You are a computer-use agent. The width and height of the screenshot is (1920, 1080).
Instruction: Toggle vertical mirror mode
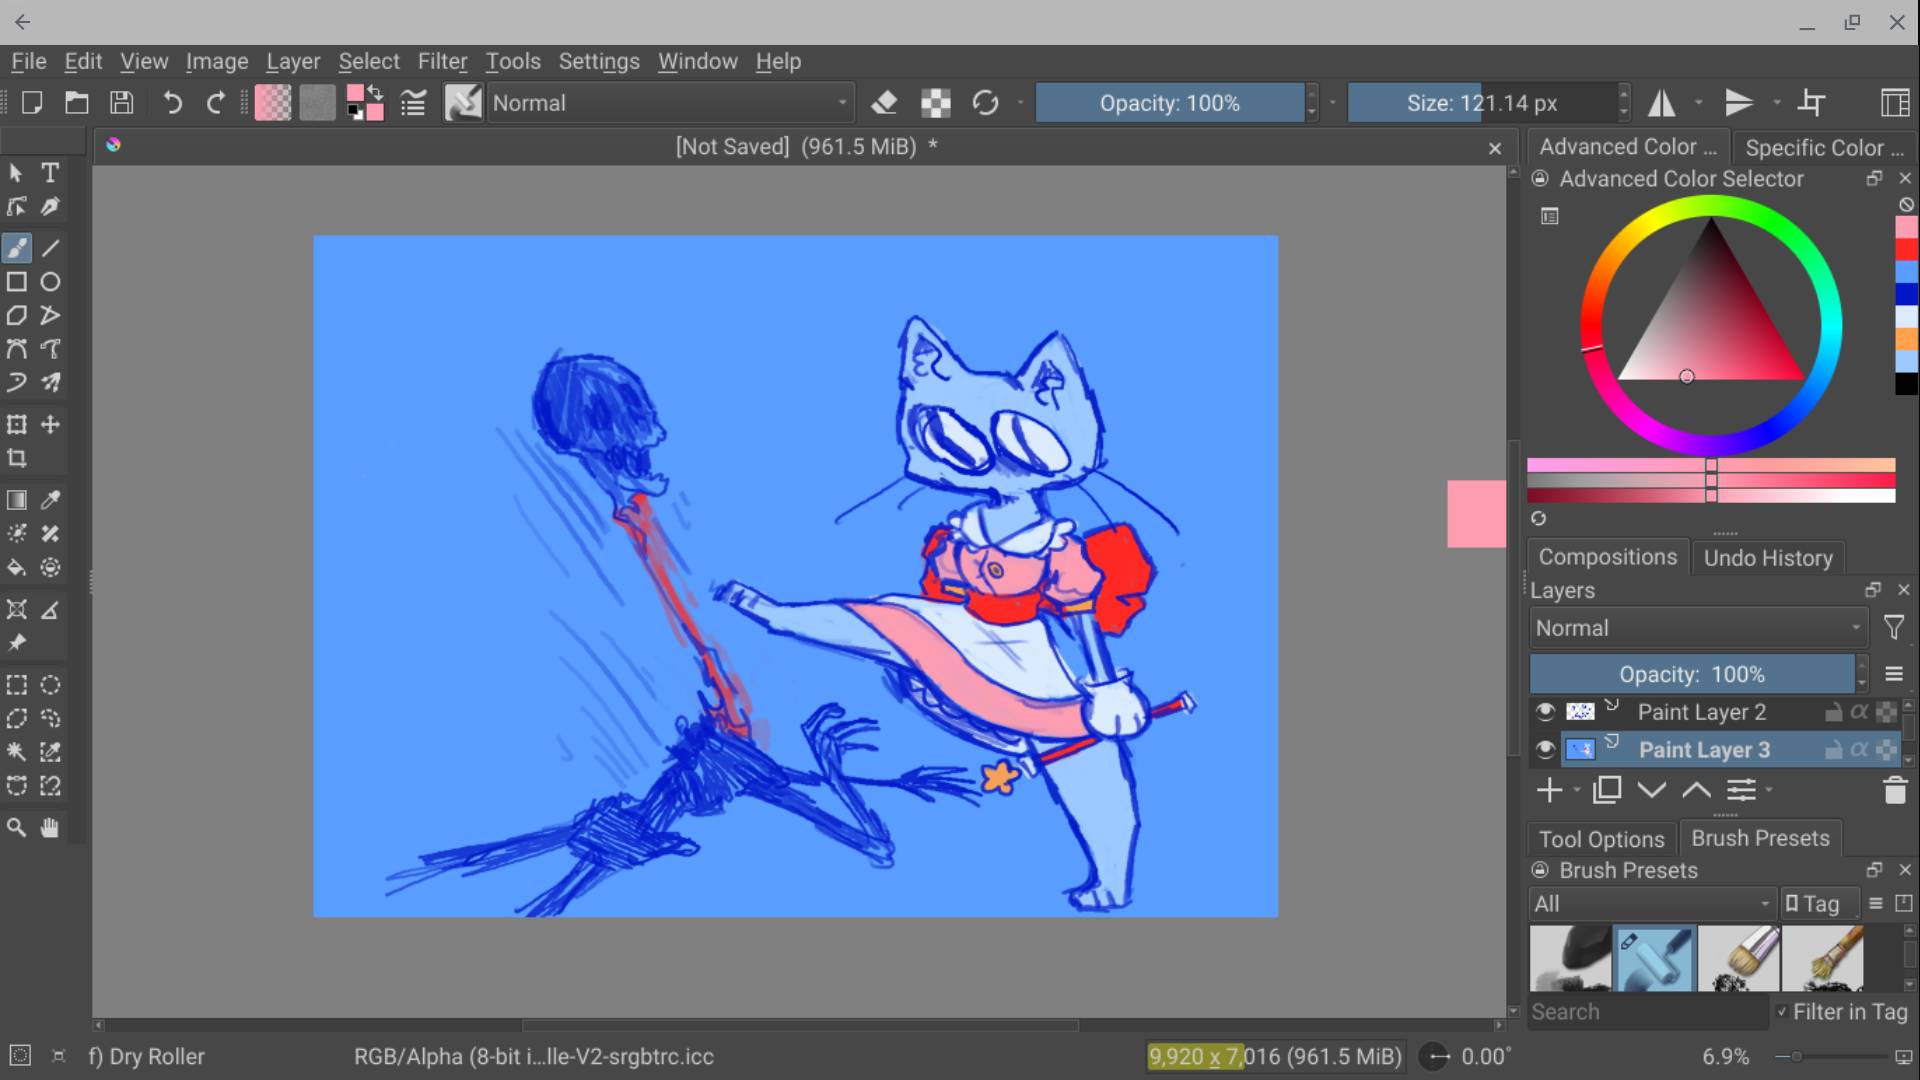1739,103
